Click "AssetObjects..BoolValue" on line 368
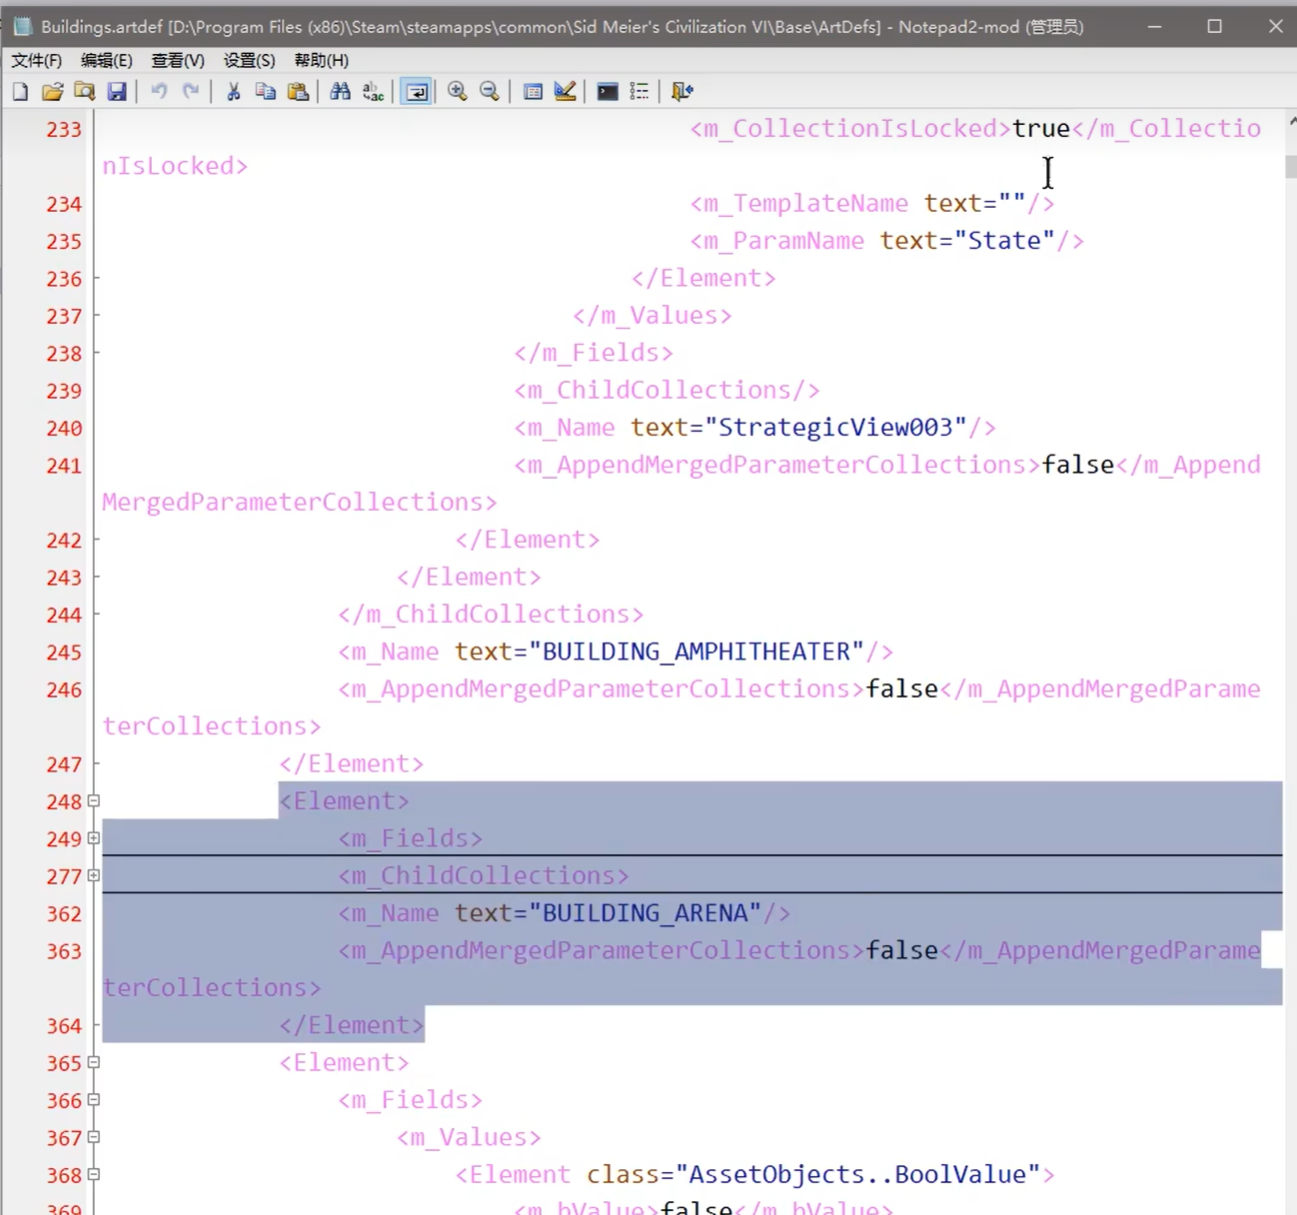This screenshot has height=1215, width=1297. pyautogui.click(x=859, y=1175)
